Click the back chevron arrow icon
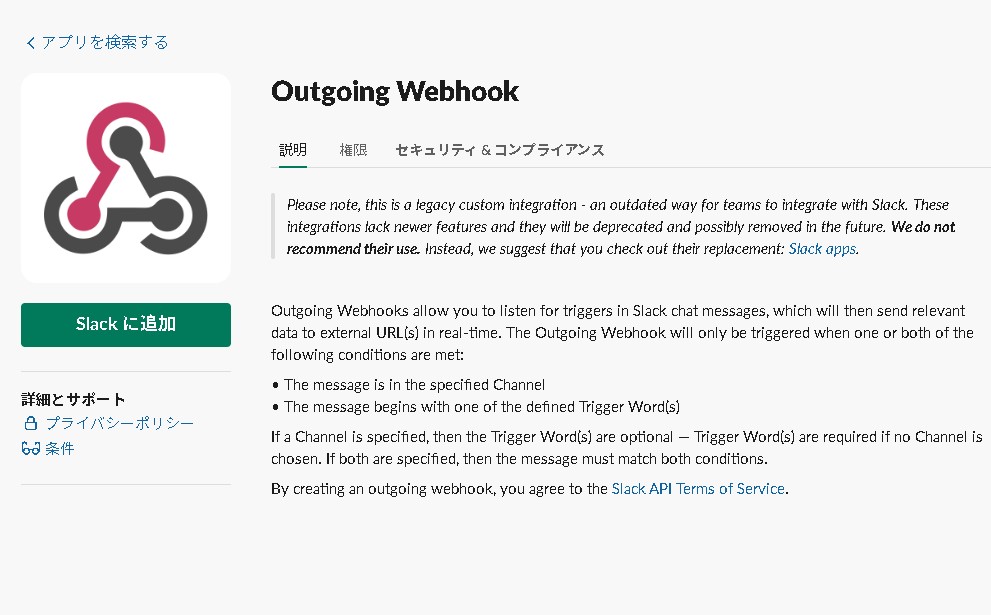Viewport: 991px width, 615px height. click(30, 43)
